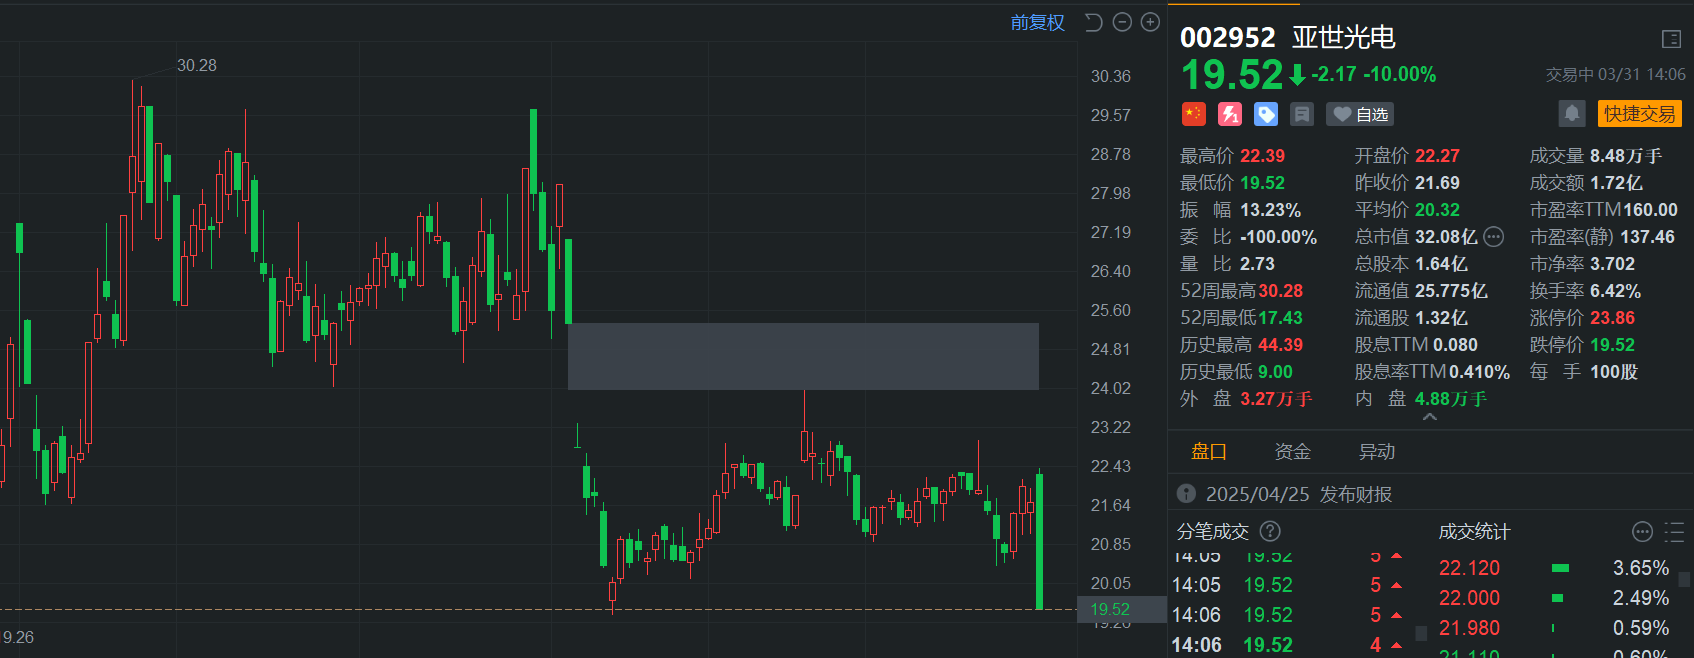Click the undo/reset chart view icon
The height and width of the screenshot is (658, 1694).
pos(1094,22)
